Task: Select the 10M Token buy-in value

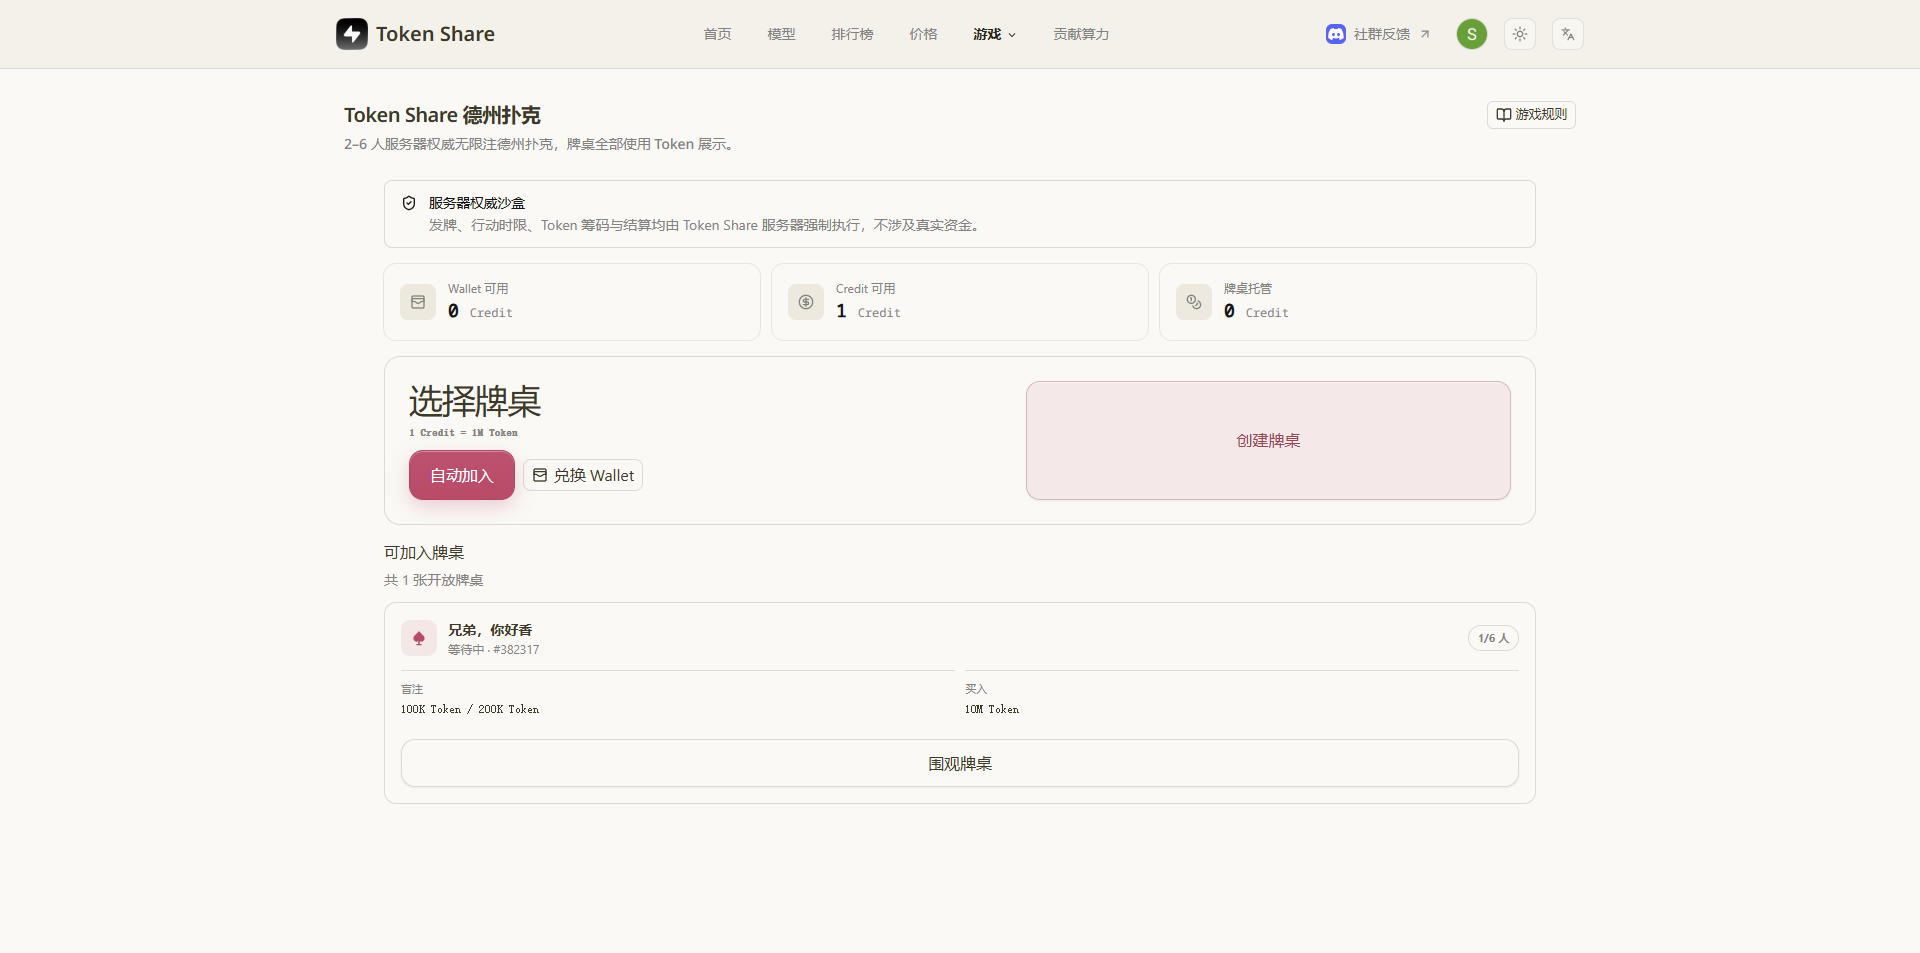Action: point(992,709)
